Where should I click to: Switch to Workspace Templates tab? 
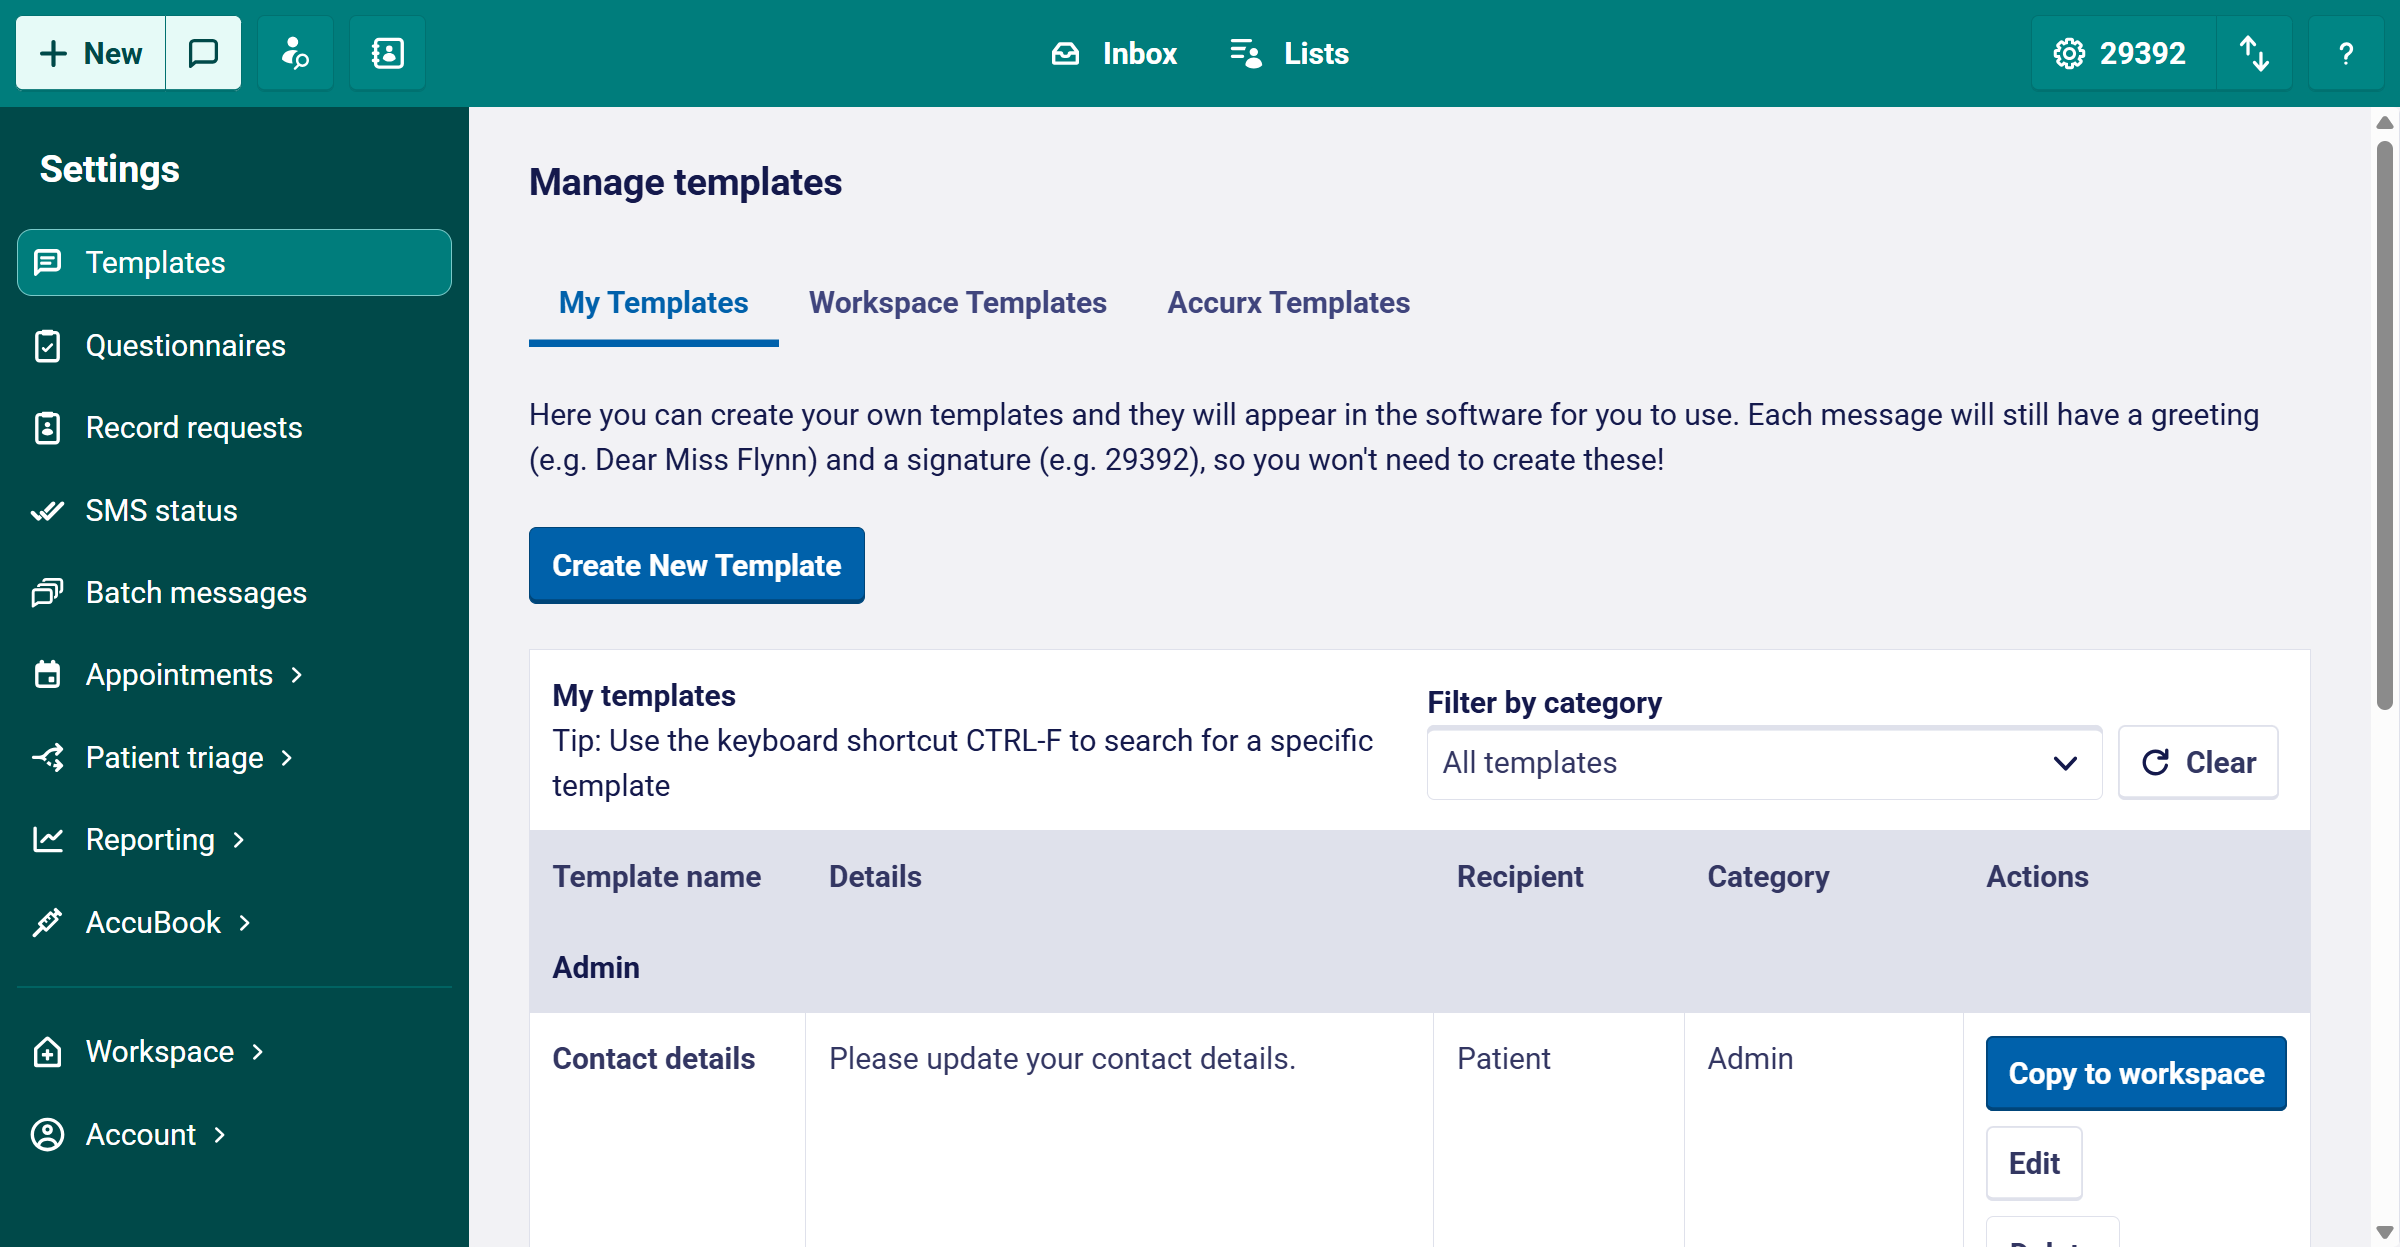click(x=957, y=303)
